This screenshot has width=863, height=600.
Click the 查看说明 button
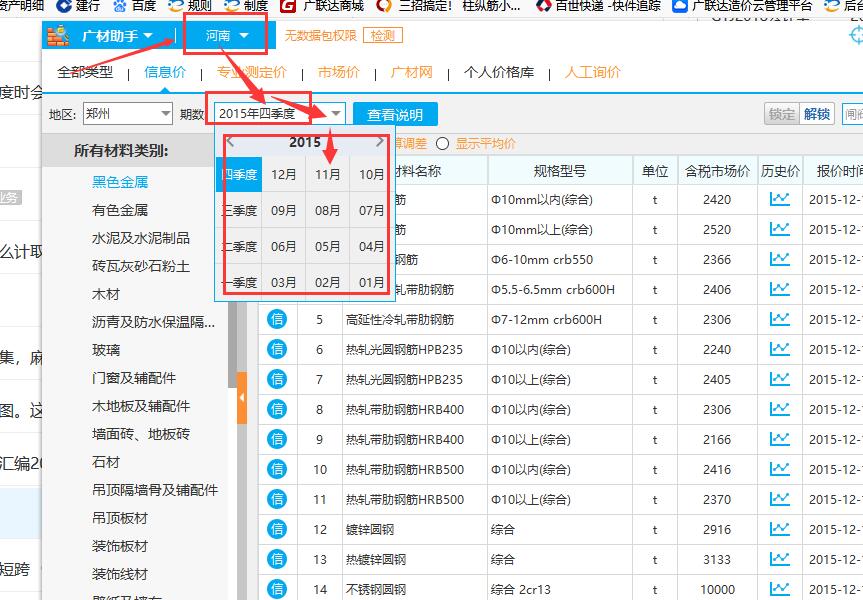pos(395,114)
